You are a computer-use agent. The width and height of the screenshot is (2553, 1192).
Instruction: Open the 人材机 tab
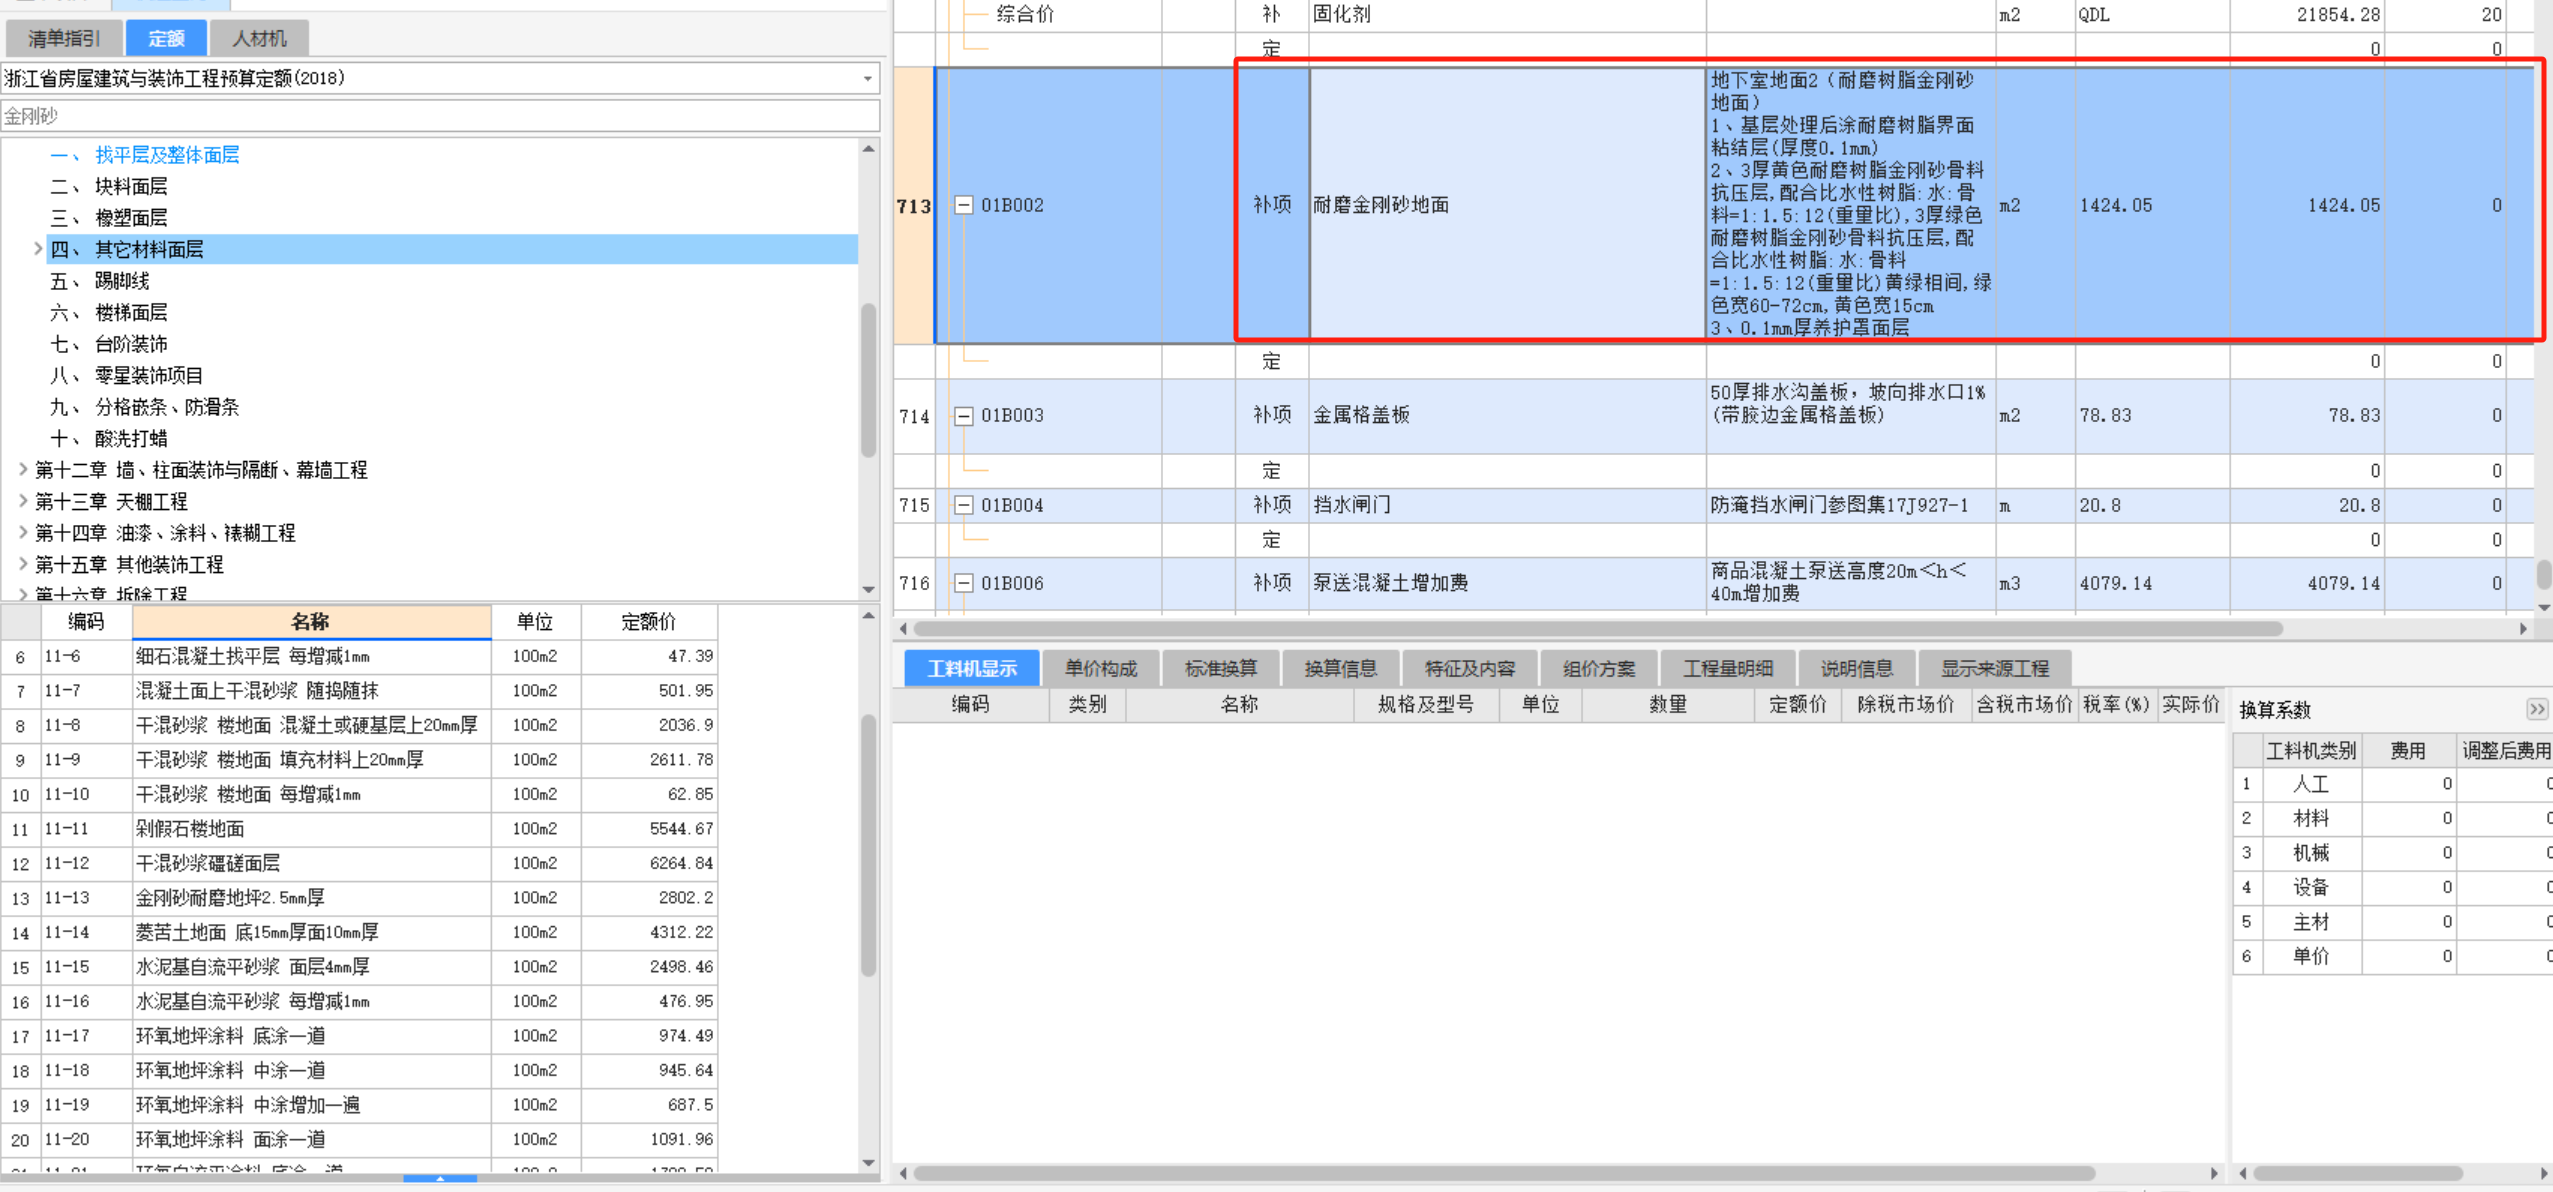tap(259, 39)
